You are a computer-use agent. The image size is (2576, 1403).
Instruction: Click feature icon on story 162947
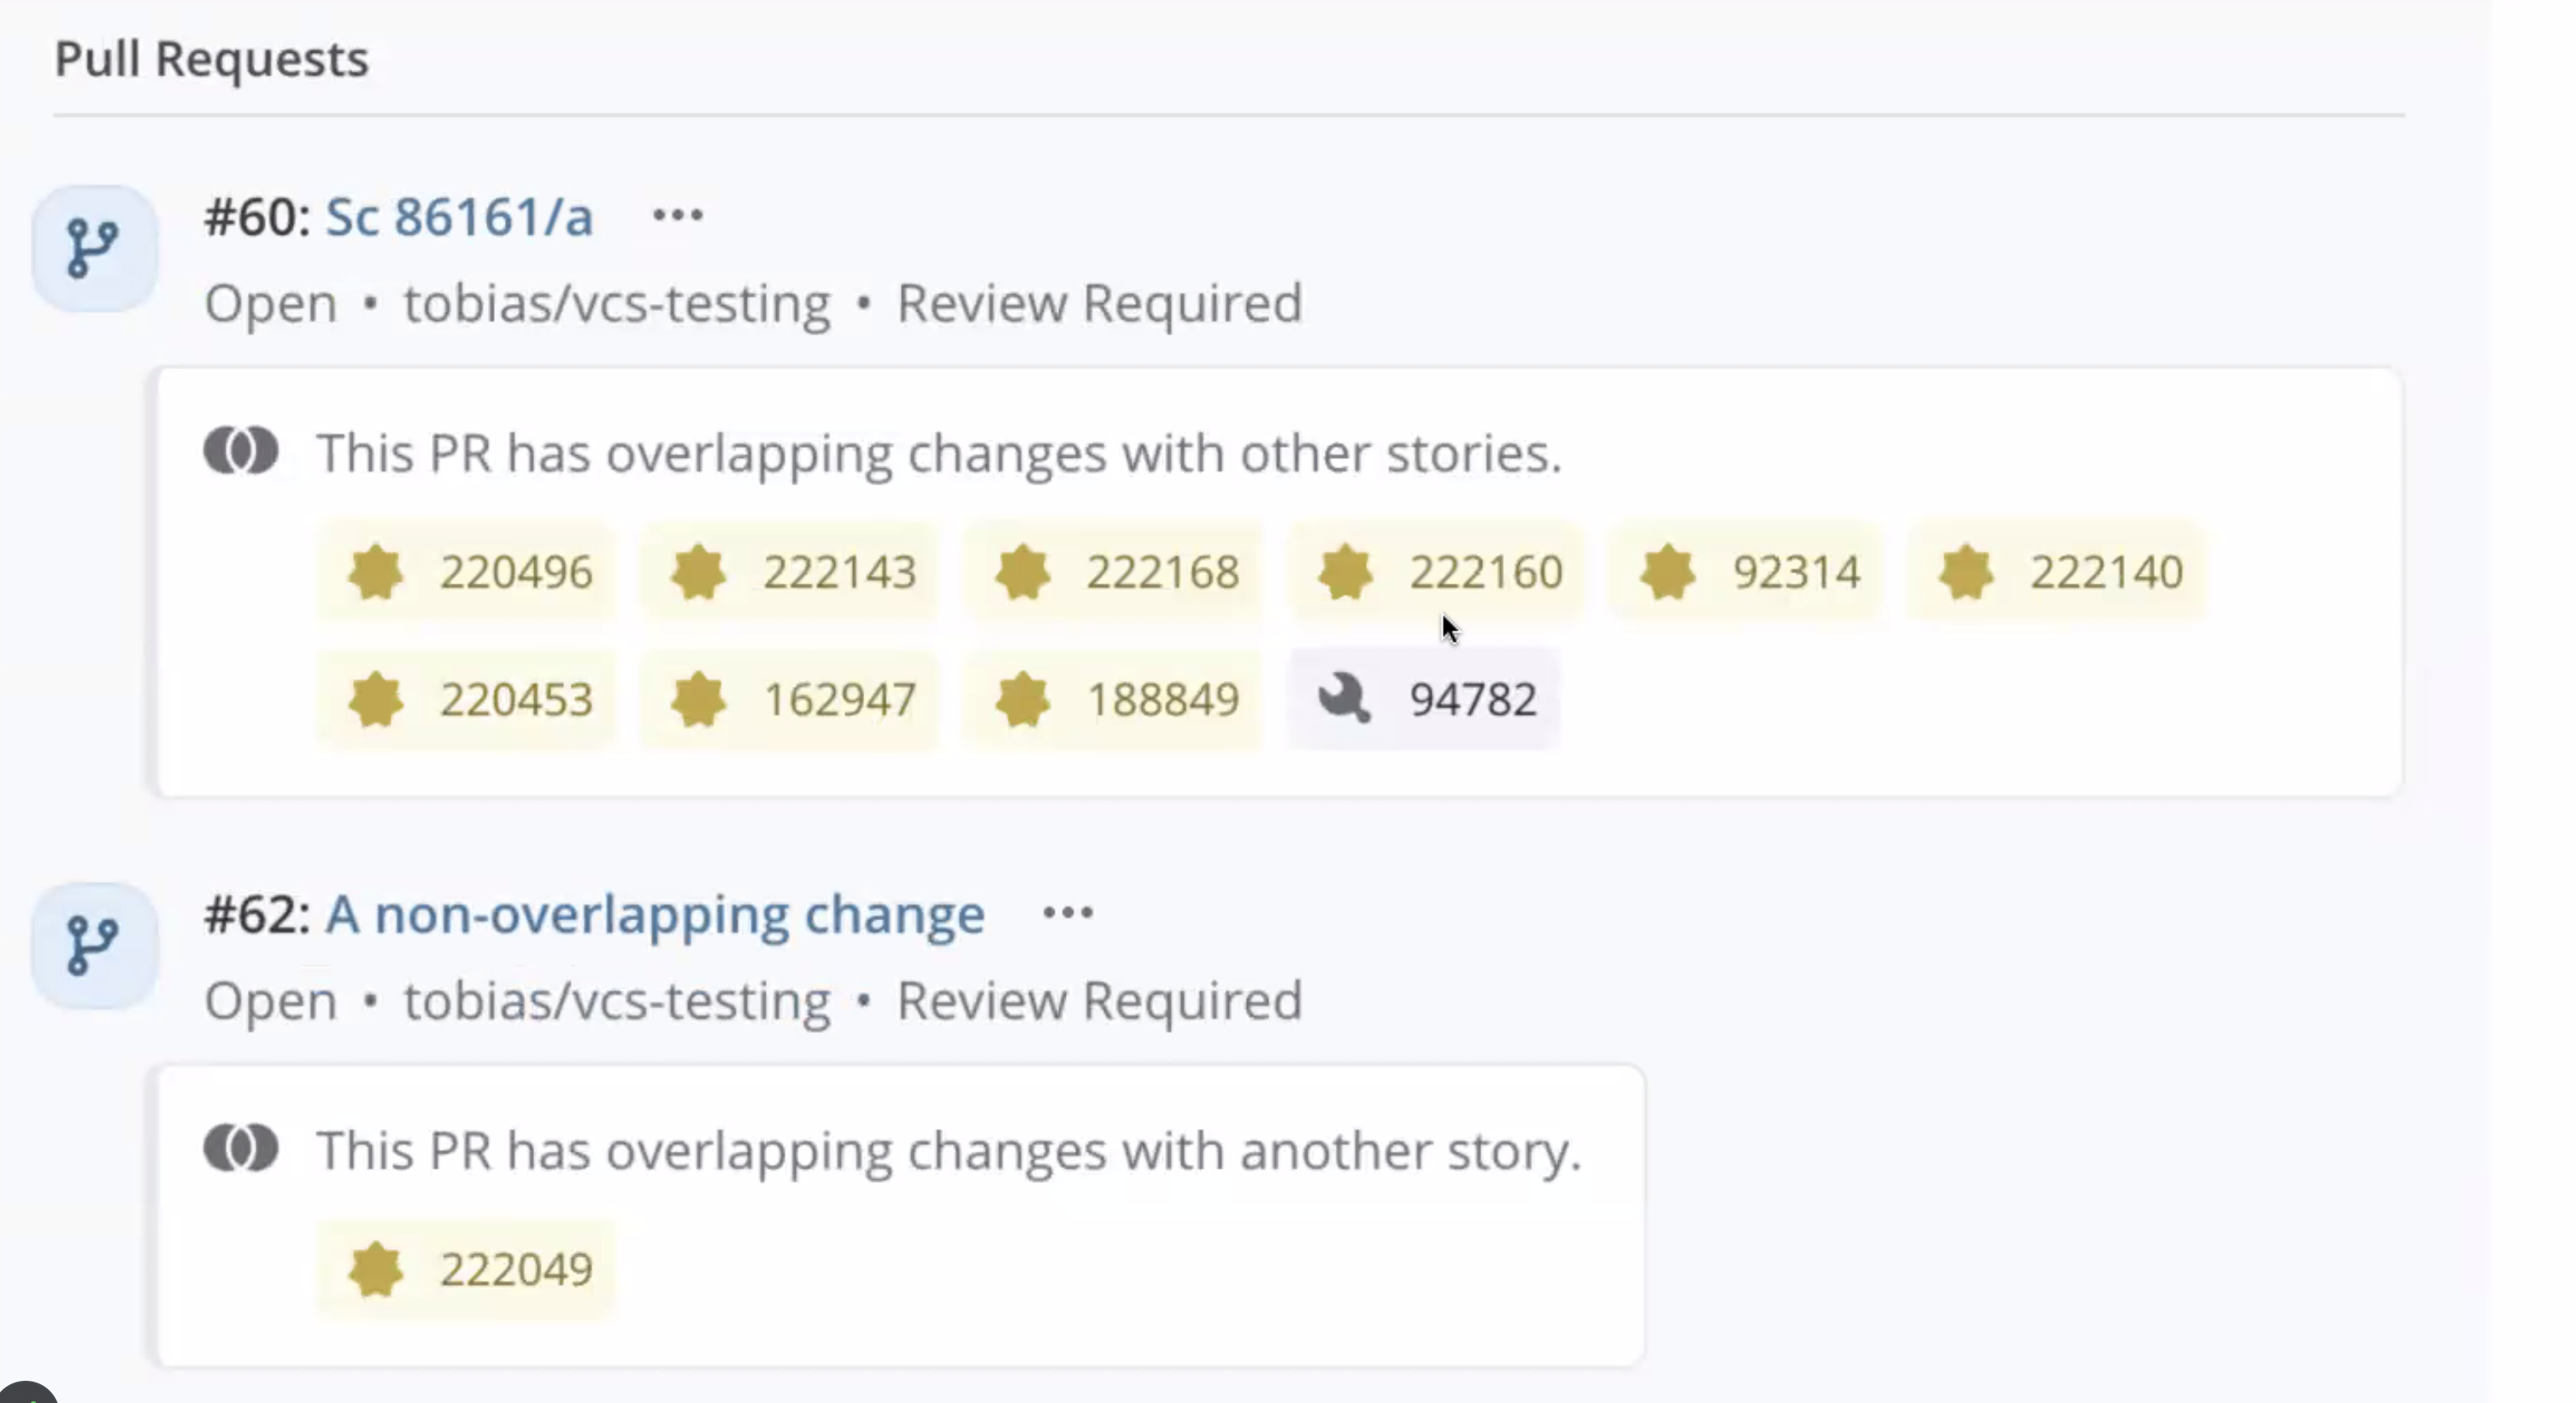pos(698,699)
